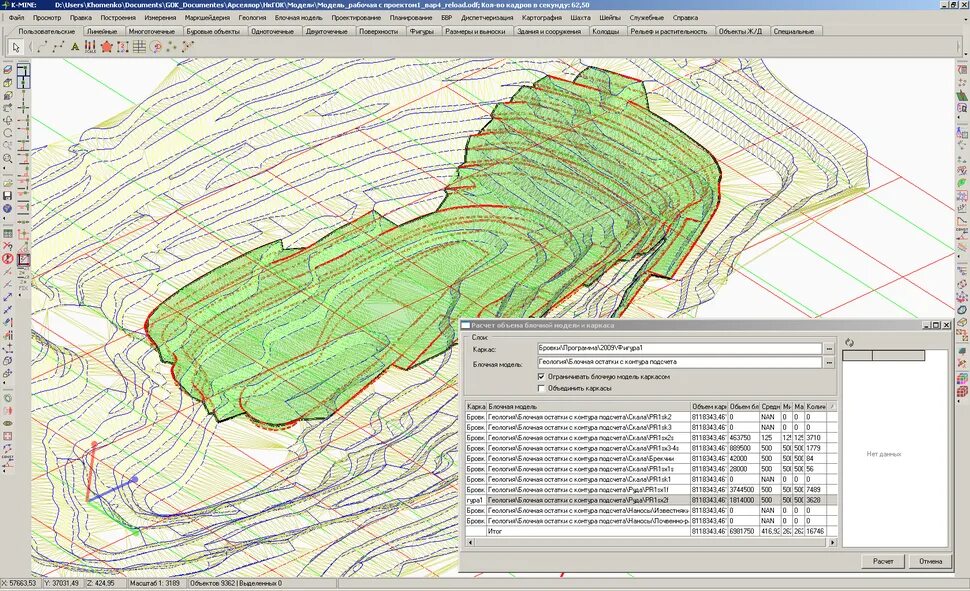Switch to the Специальные tab
This screenshot has height=591, width=970.
[794, 31]
